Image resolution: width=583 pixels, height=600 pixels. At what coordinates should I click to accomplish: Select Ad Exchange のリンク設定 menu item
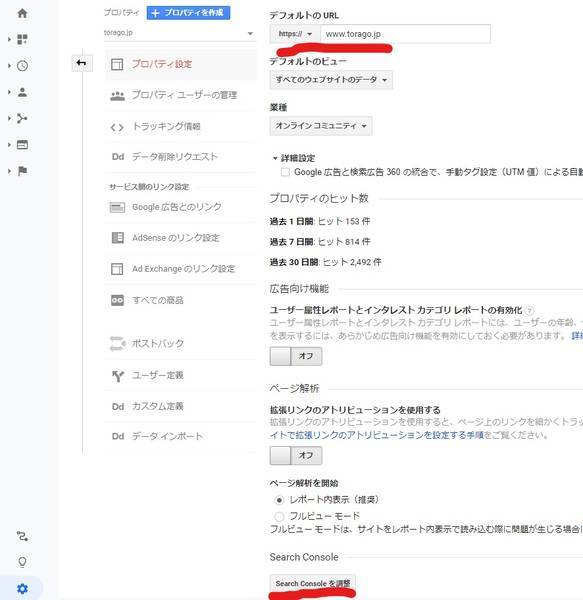click(x=180, y=269)
